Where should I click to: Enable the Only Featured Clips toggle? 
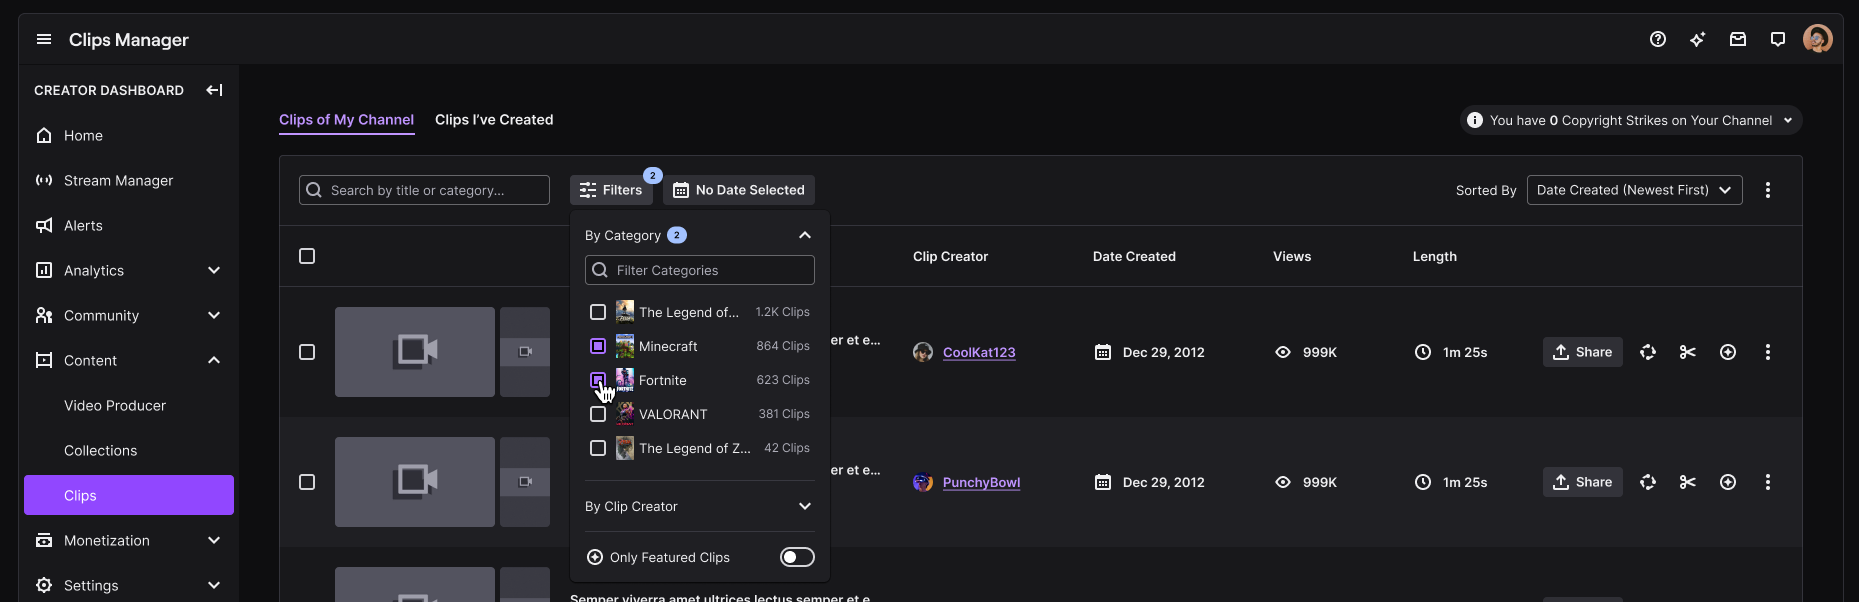797,557
